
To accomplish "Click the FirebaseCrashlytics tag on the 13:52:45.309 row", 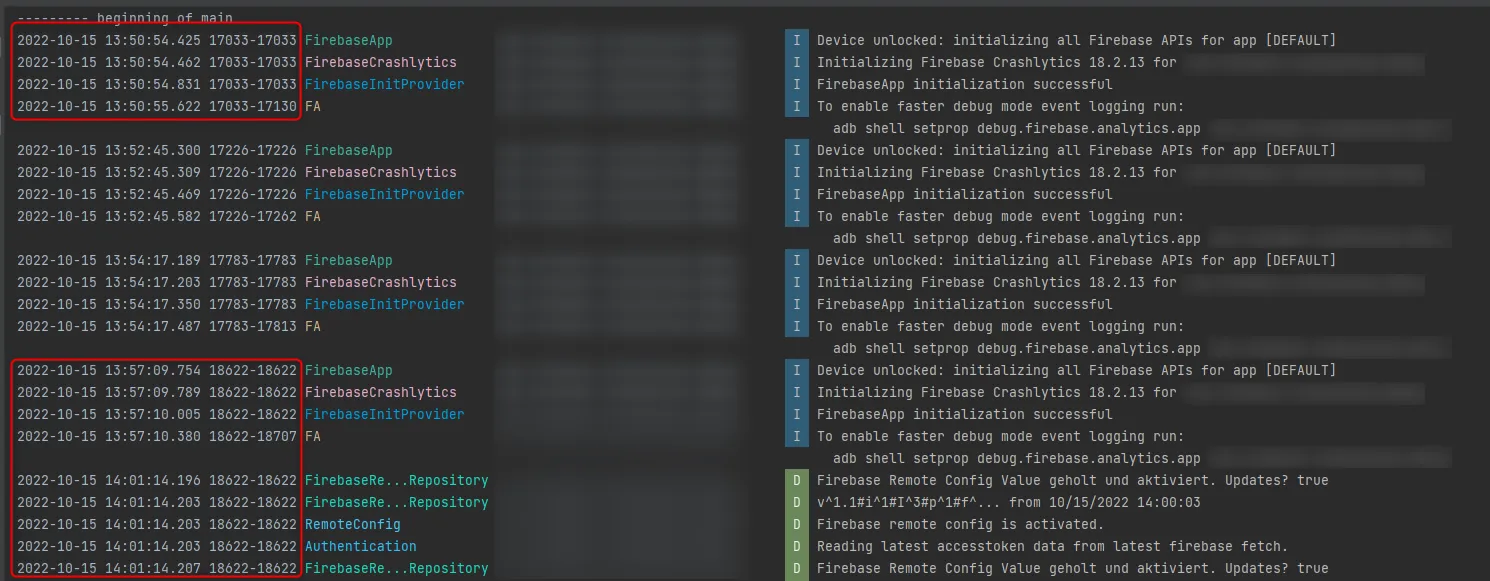I will pos(380,173).
